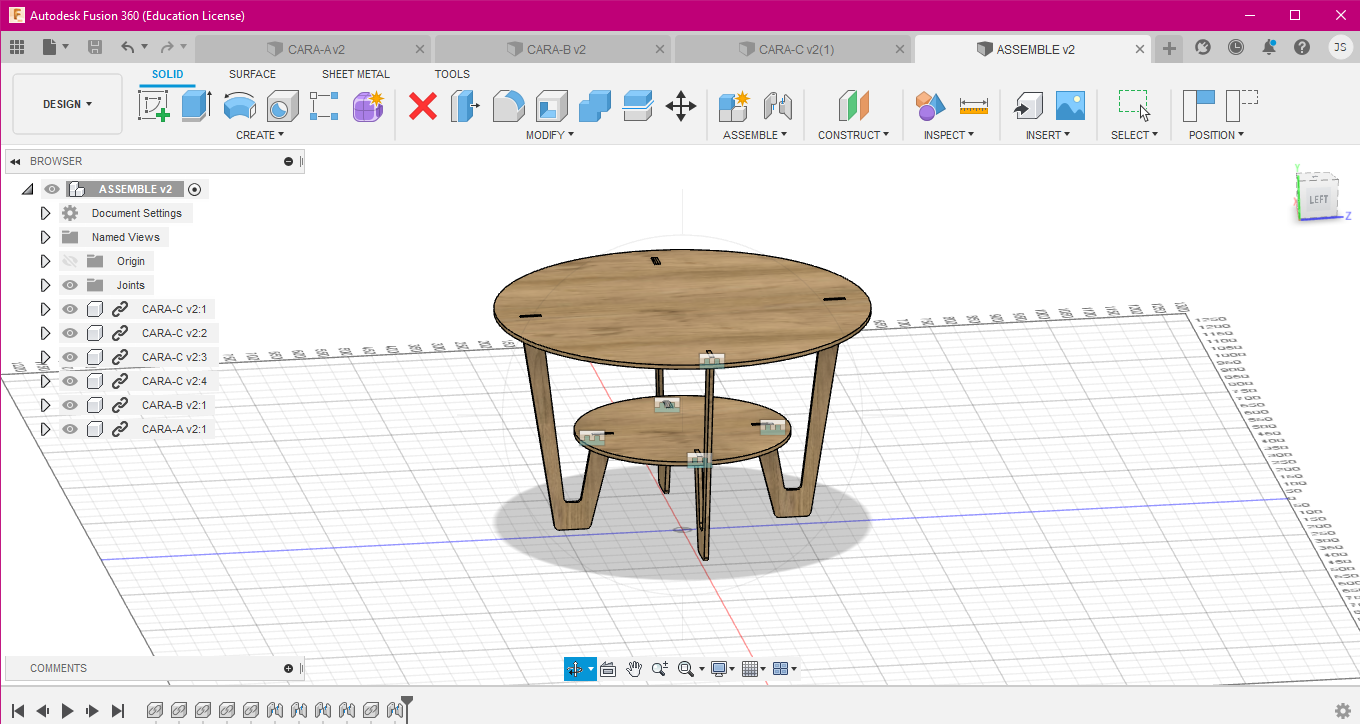Open the Joint tool in Assemble
This screenshot has width=1360, height=724.
[x=777, y=105]
